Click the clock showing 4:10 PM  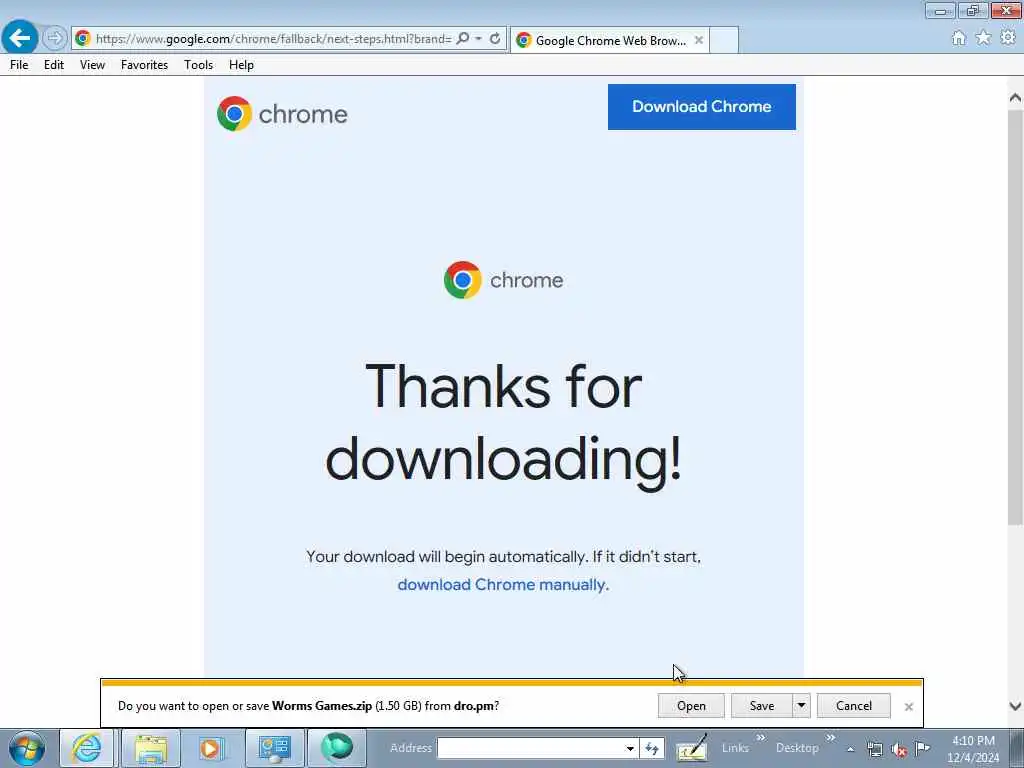973,749
